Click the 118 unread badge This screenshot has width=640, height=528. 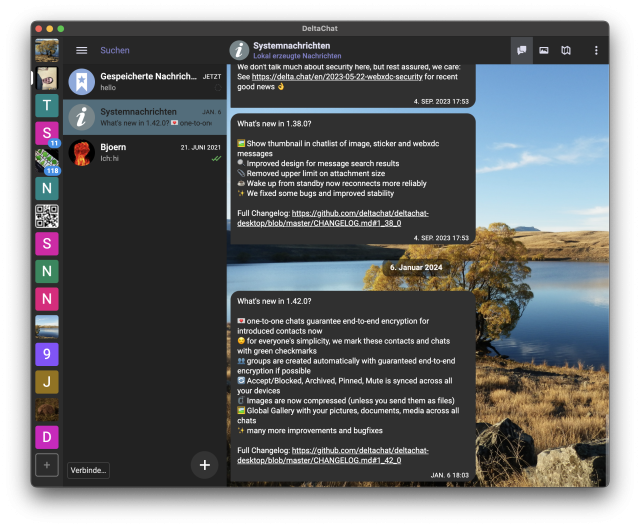(53, 171)
